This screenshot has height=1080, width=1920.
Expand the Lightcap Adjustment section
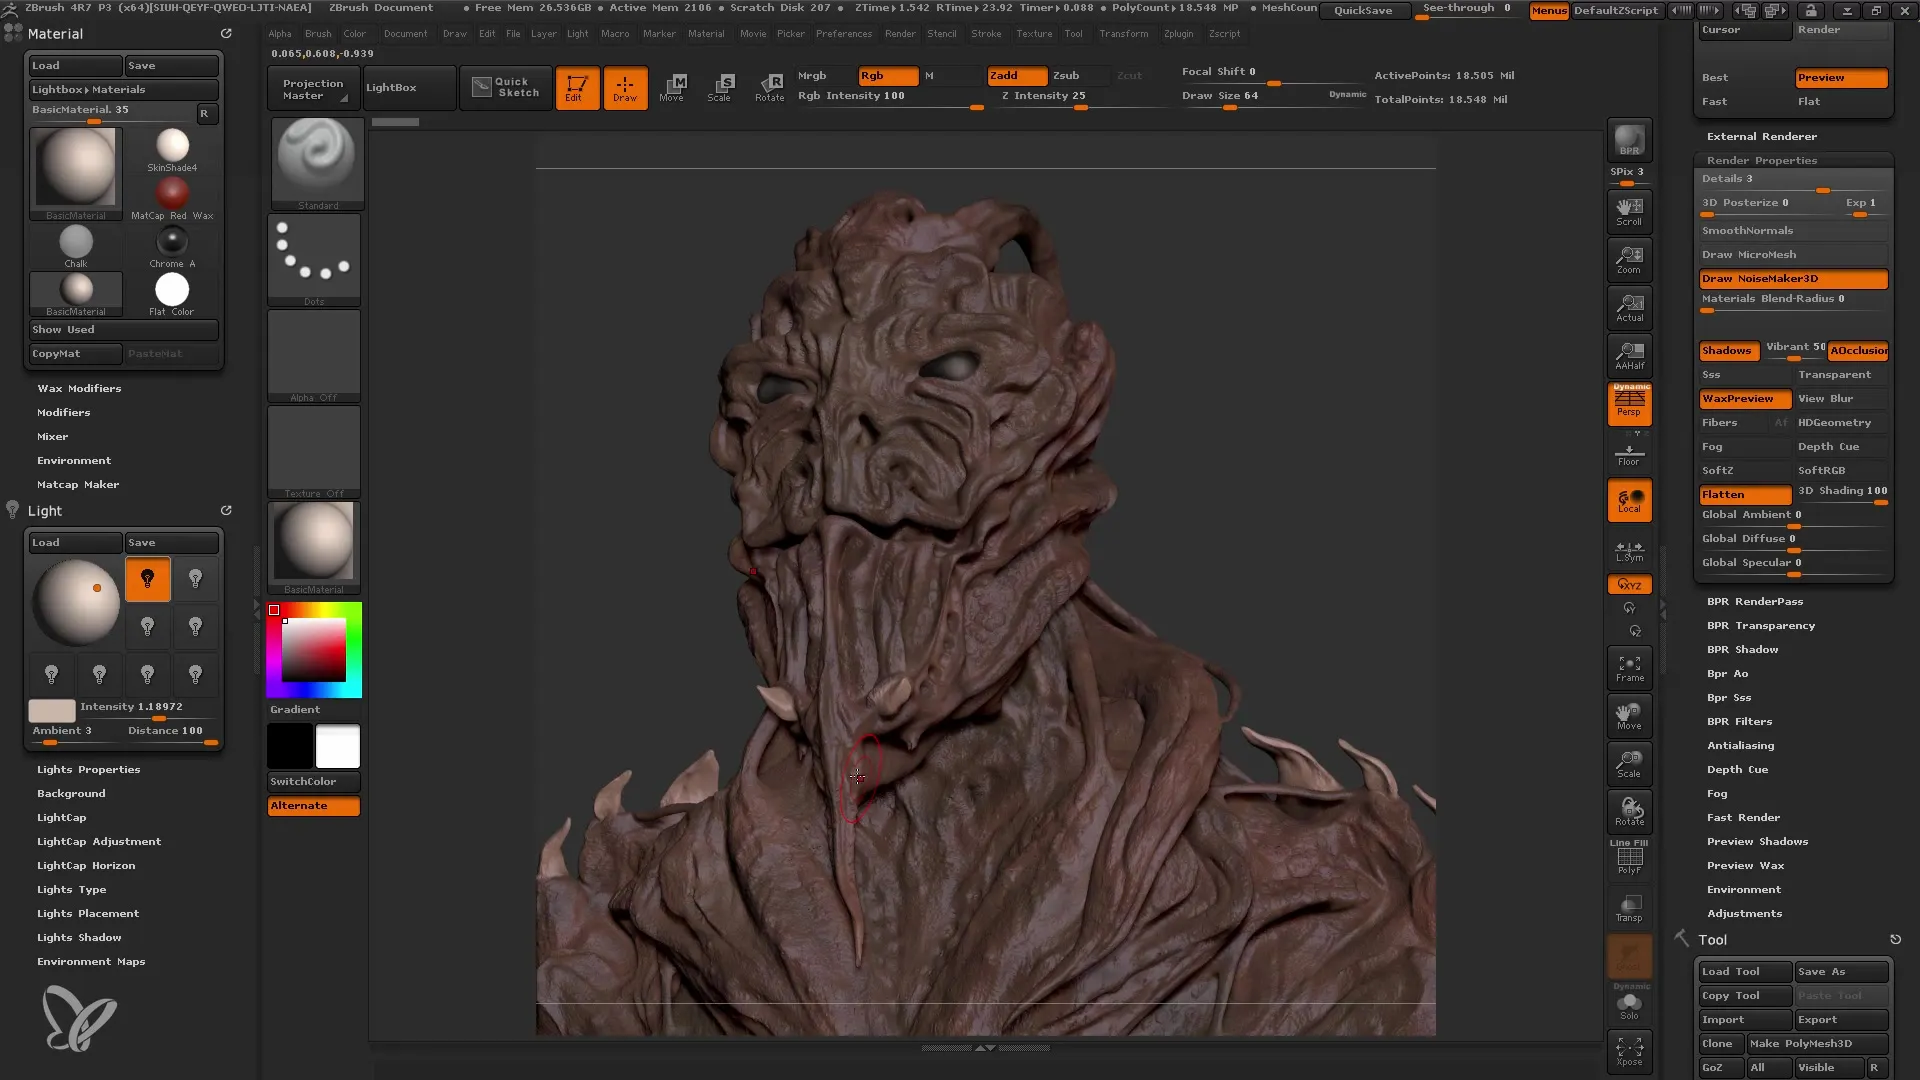[99, 841]
